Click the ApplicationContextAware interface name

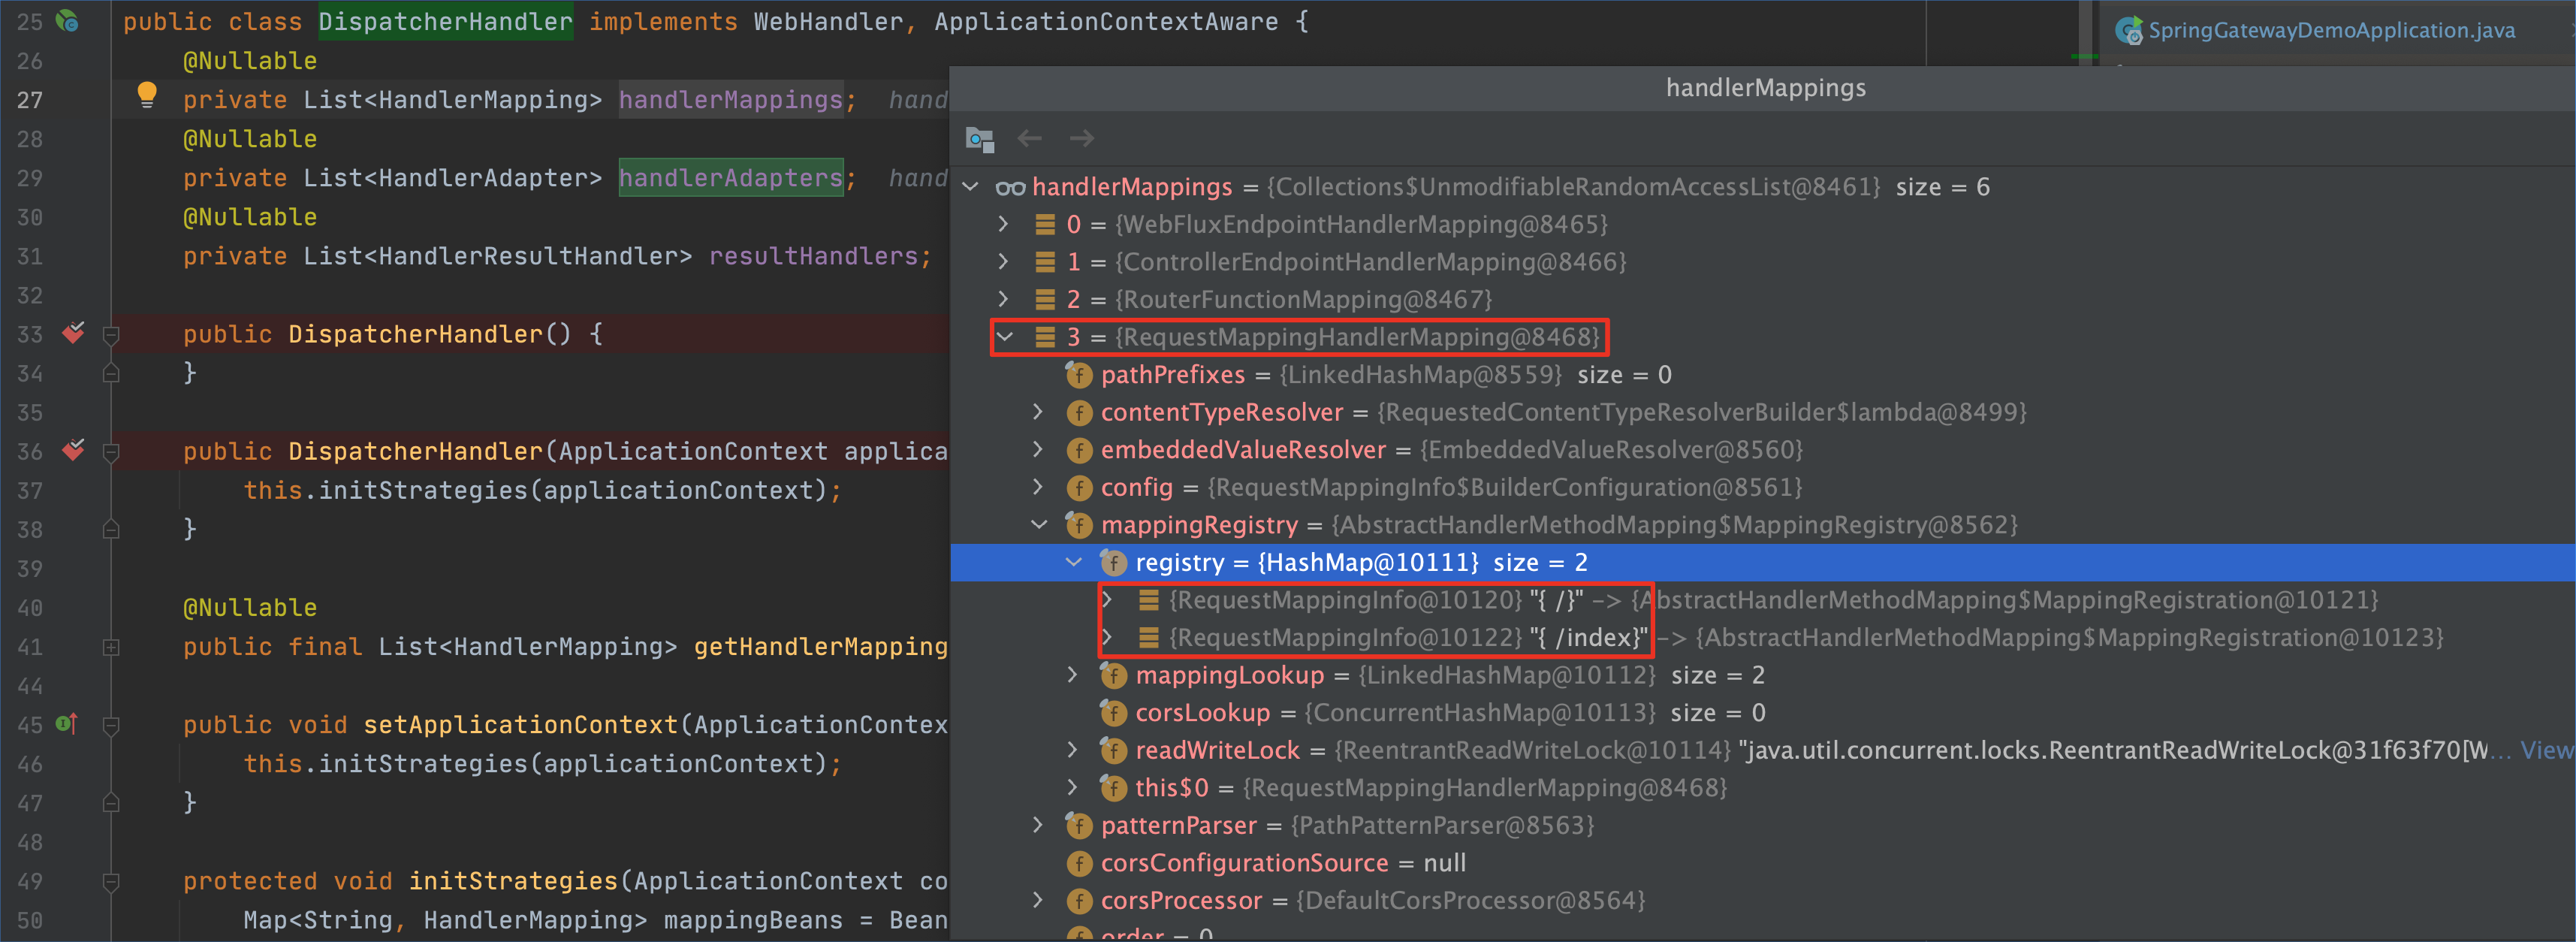(1106, 21)
